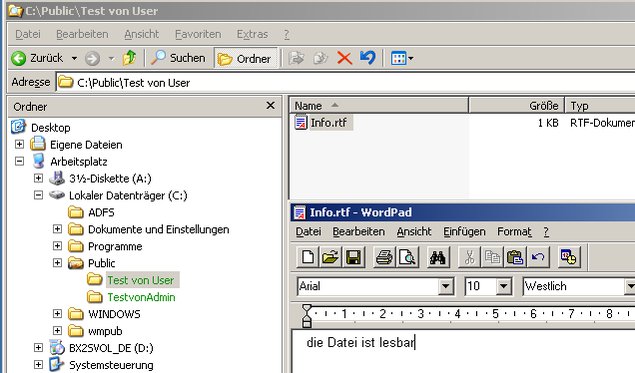Screen dimensions: 635x373
Task: Expand Dokumente und Einstellungen folder
Action: click(57, 229)
